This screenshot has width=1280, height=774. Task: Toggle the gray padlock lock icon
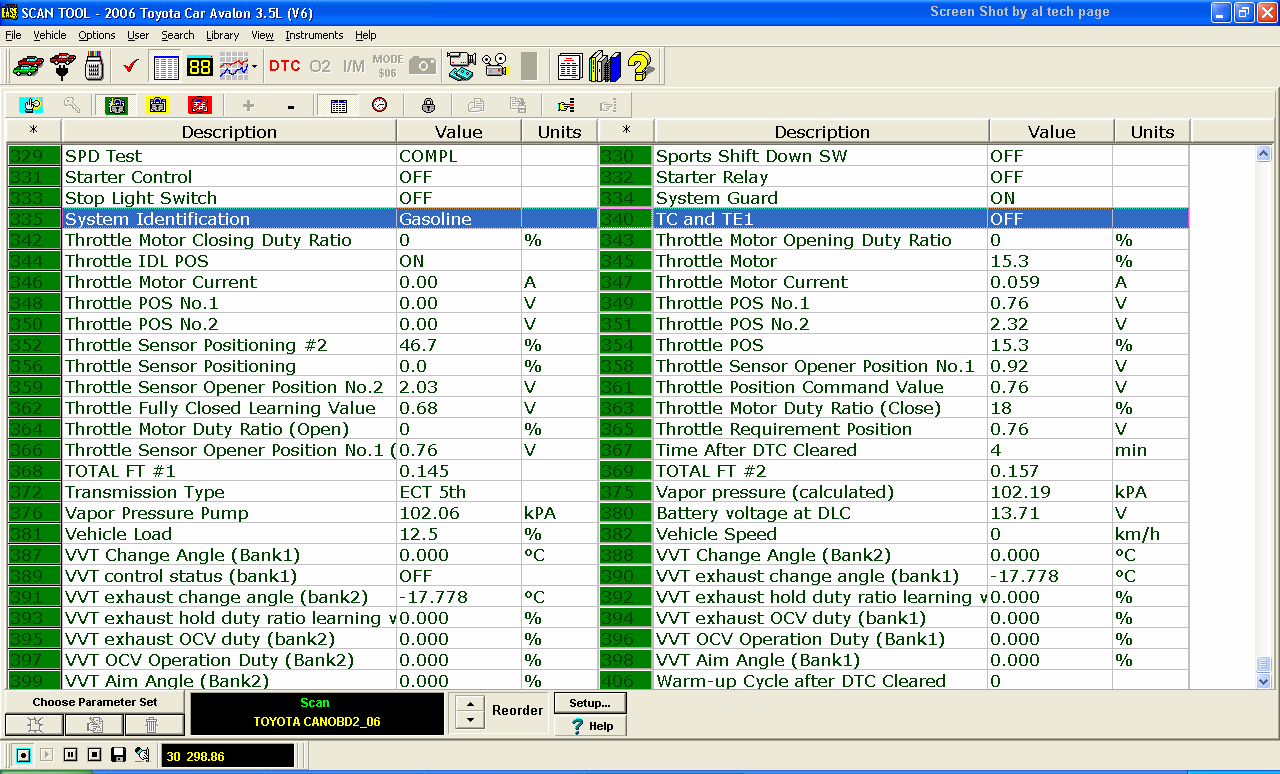pos(428,105)
